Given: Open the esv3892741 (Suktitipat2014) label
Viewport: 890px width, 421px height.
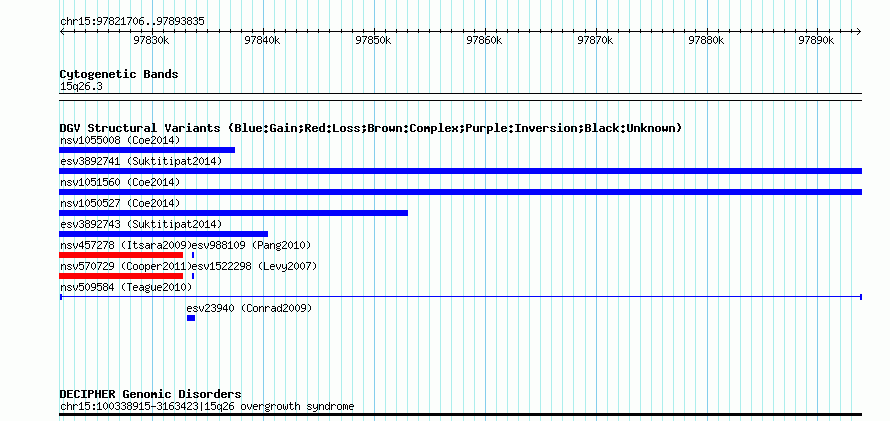Looking at the screenshot, I should [x=141, y=161].
